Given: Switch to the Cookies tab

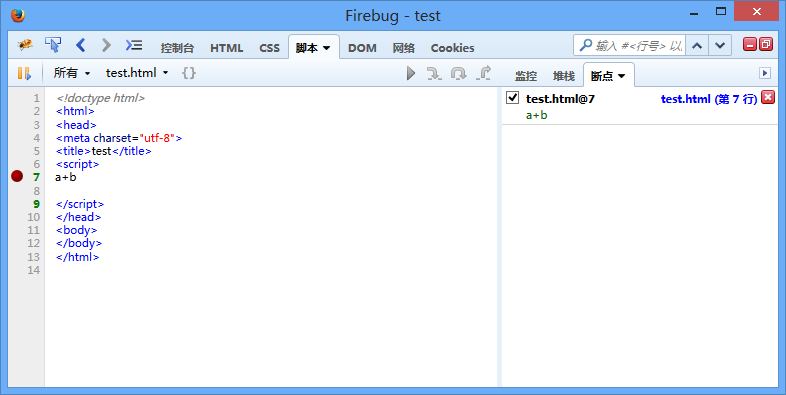Looking at the screenshot, I should 453,48.
